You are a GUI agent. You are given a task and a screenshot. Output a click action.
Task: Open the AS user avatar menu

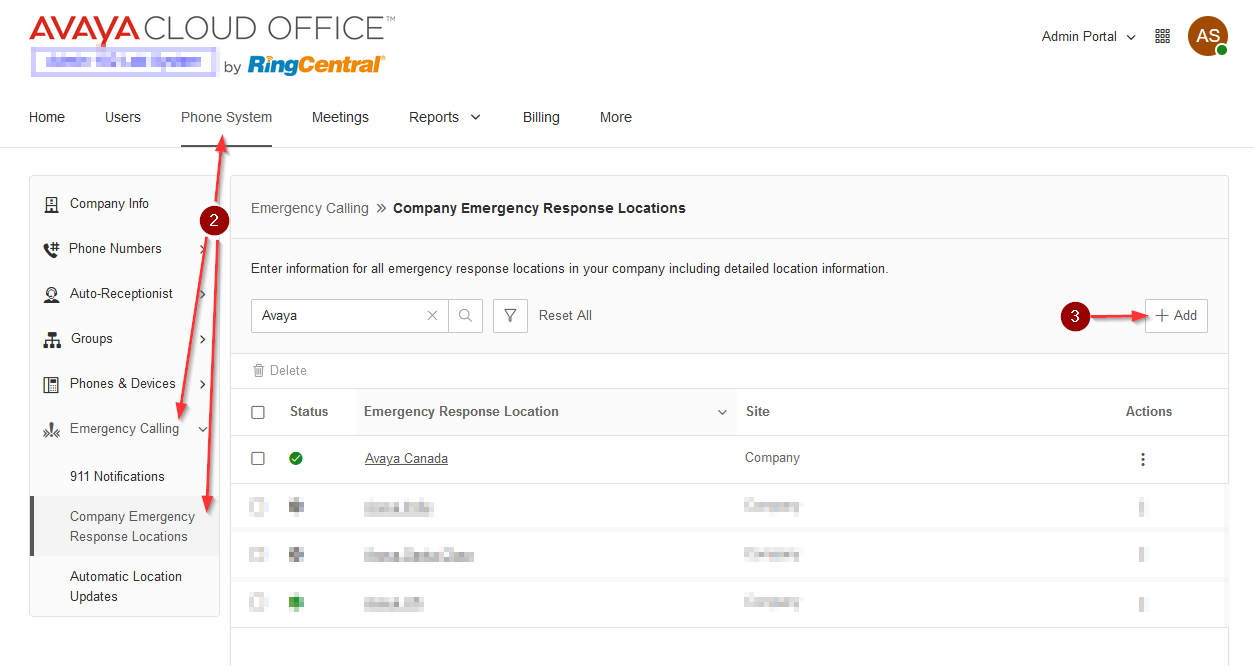pos(1208,36)
